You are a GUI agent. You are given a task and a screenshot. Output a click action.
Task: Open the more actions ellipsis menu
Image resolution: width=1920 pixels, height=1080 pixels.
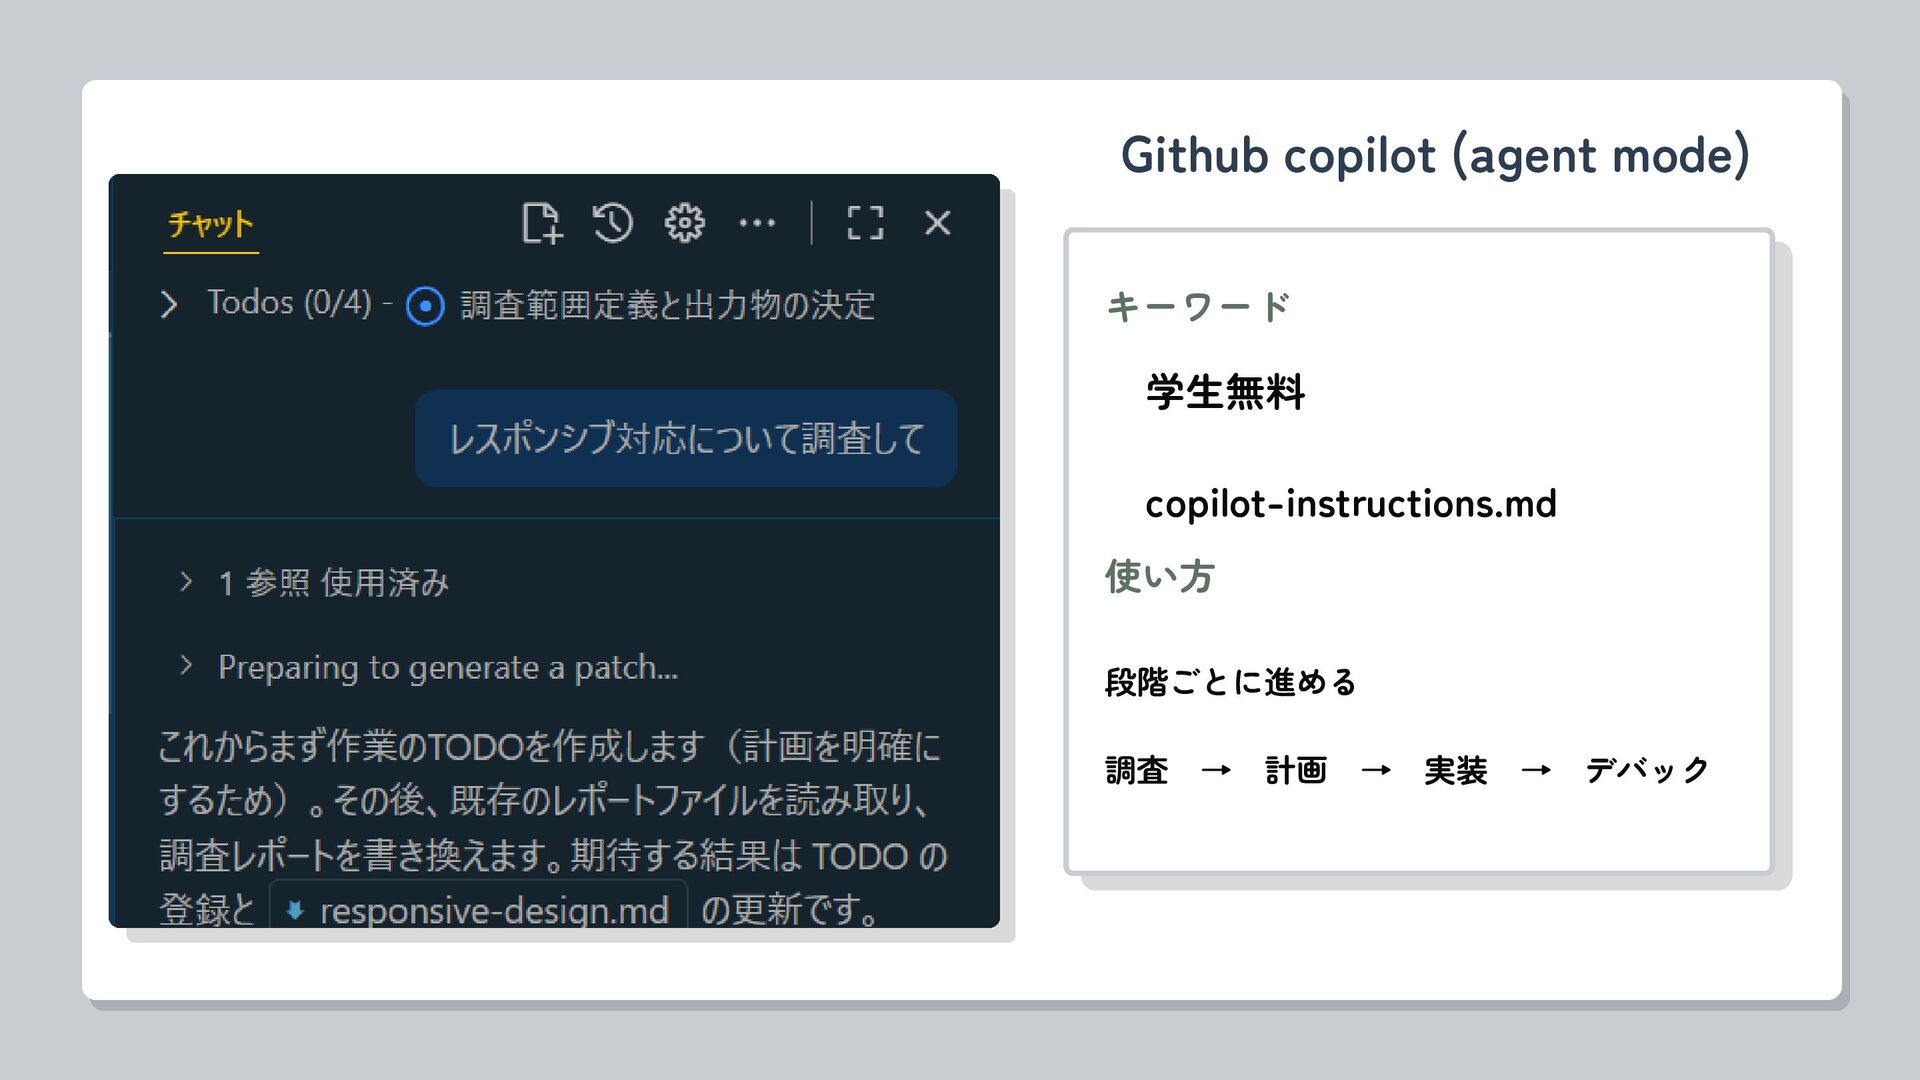tap(757, 223)
